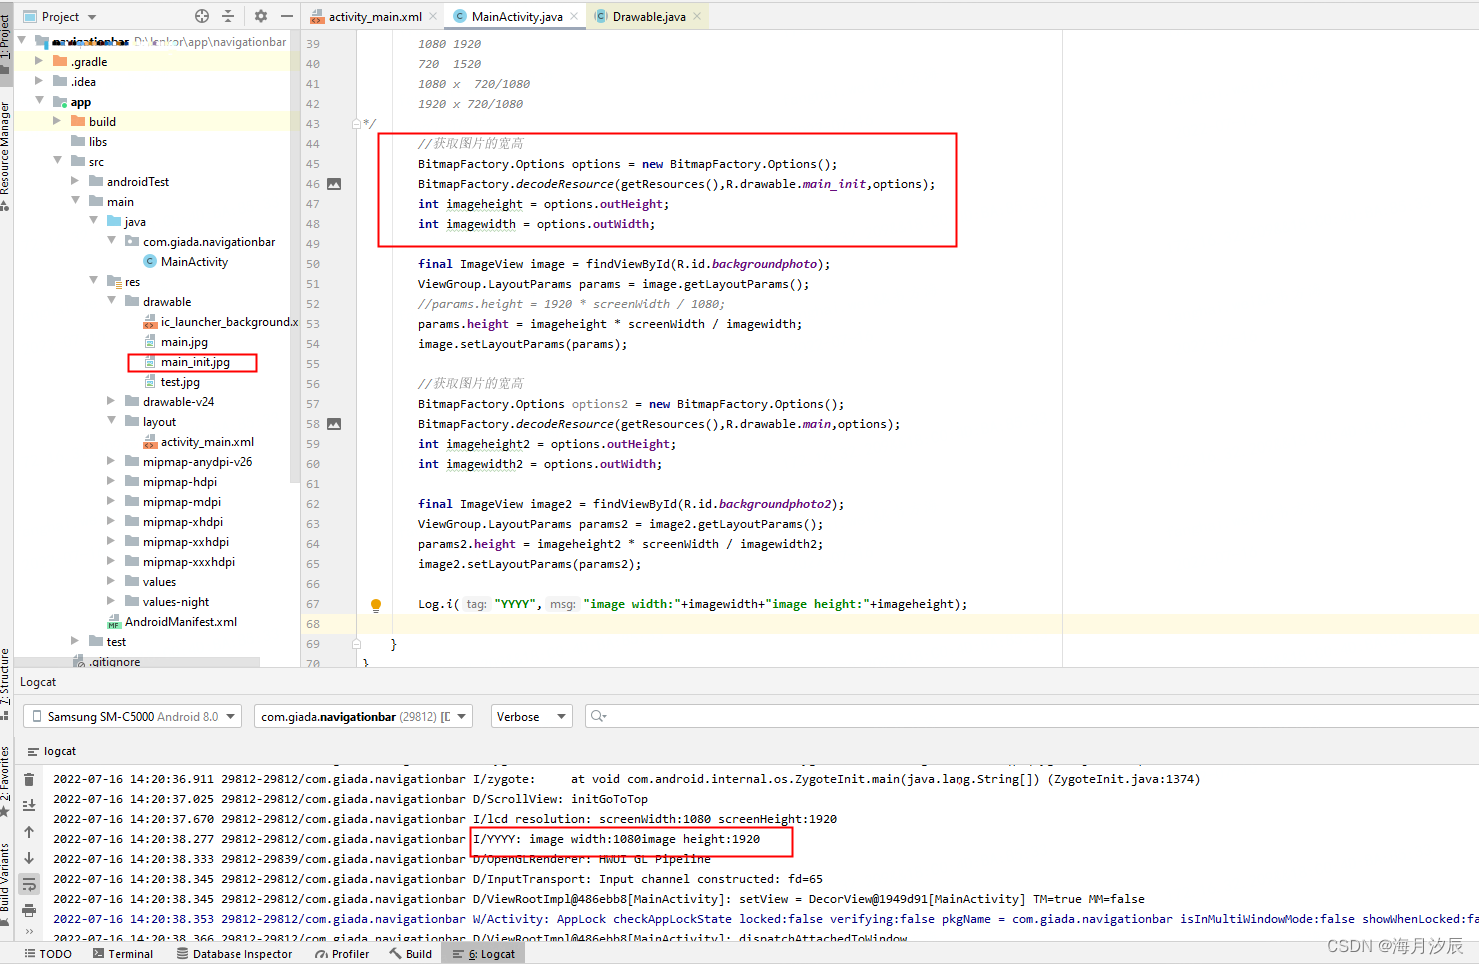Image resolution: width=1479 pixels, height=964 pixels.
Task: Select main_init.jpg in drawable folder
Action: click(x=186, y=362)
